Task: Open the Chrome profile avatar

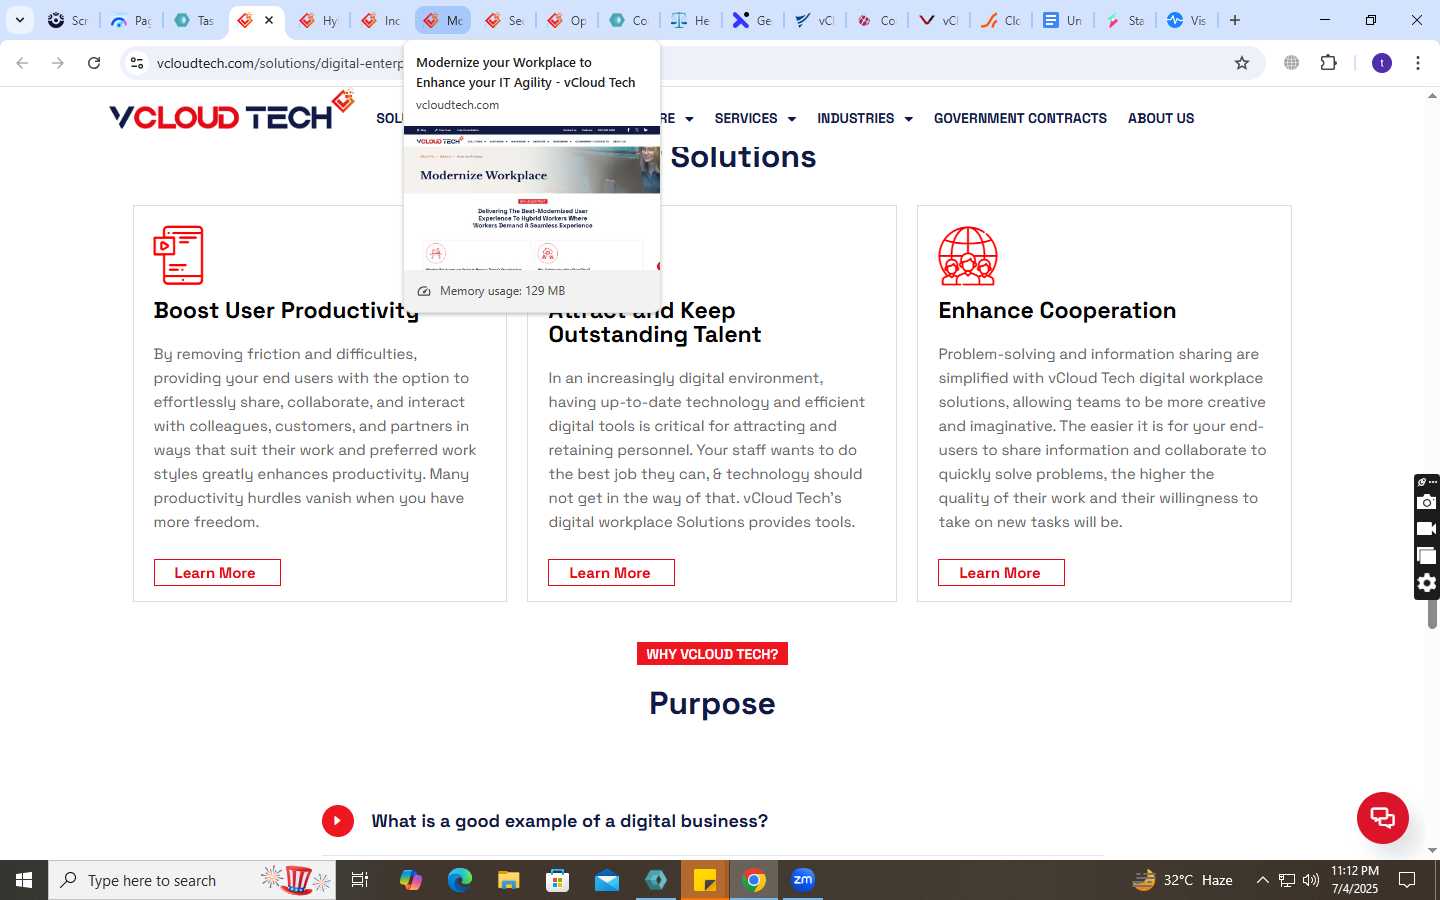Action: (1382, 63)
